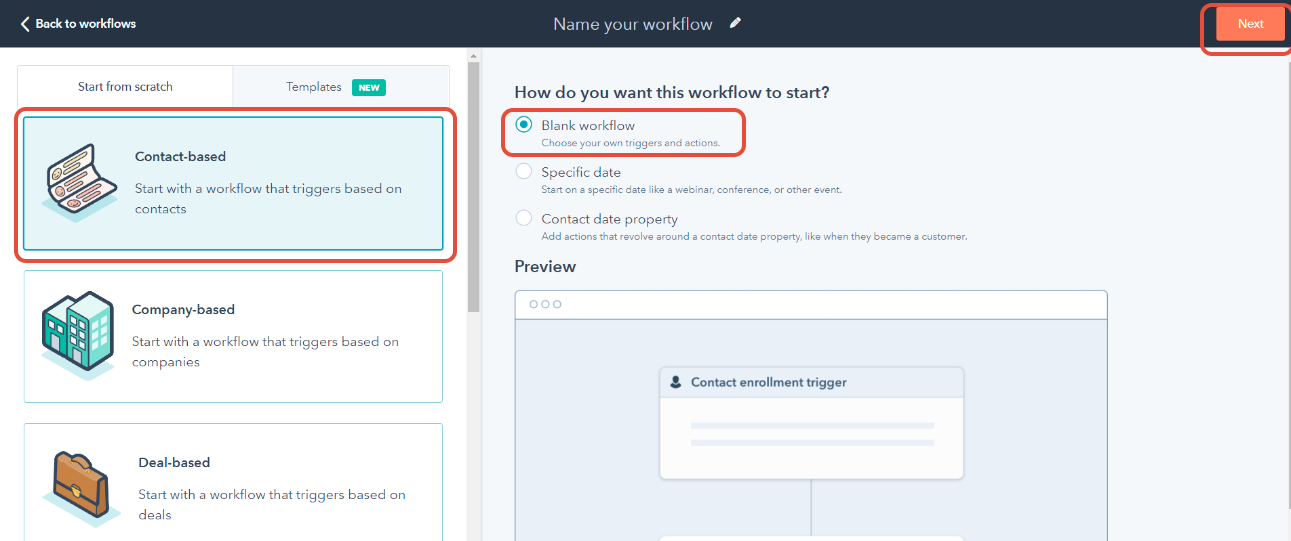Click the NEW badge on Templates
This screenshot has height=541, width=1291.
[x=369, y=87]
